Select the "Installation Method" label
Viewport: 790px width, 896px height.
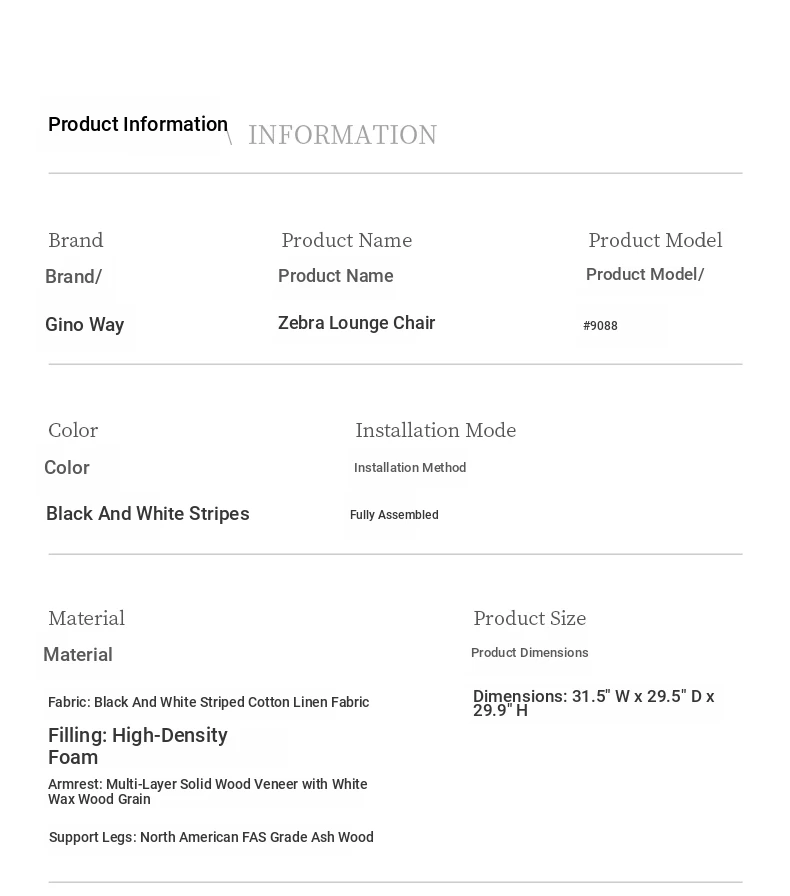(x=410, y=468)
